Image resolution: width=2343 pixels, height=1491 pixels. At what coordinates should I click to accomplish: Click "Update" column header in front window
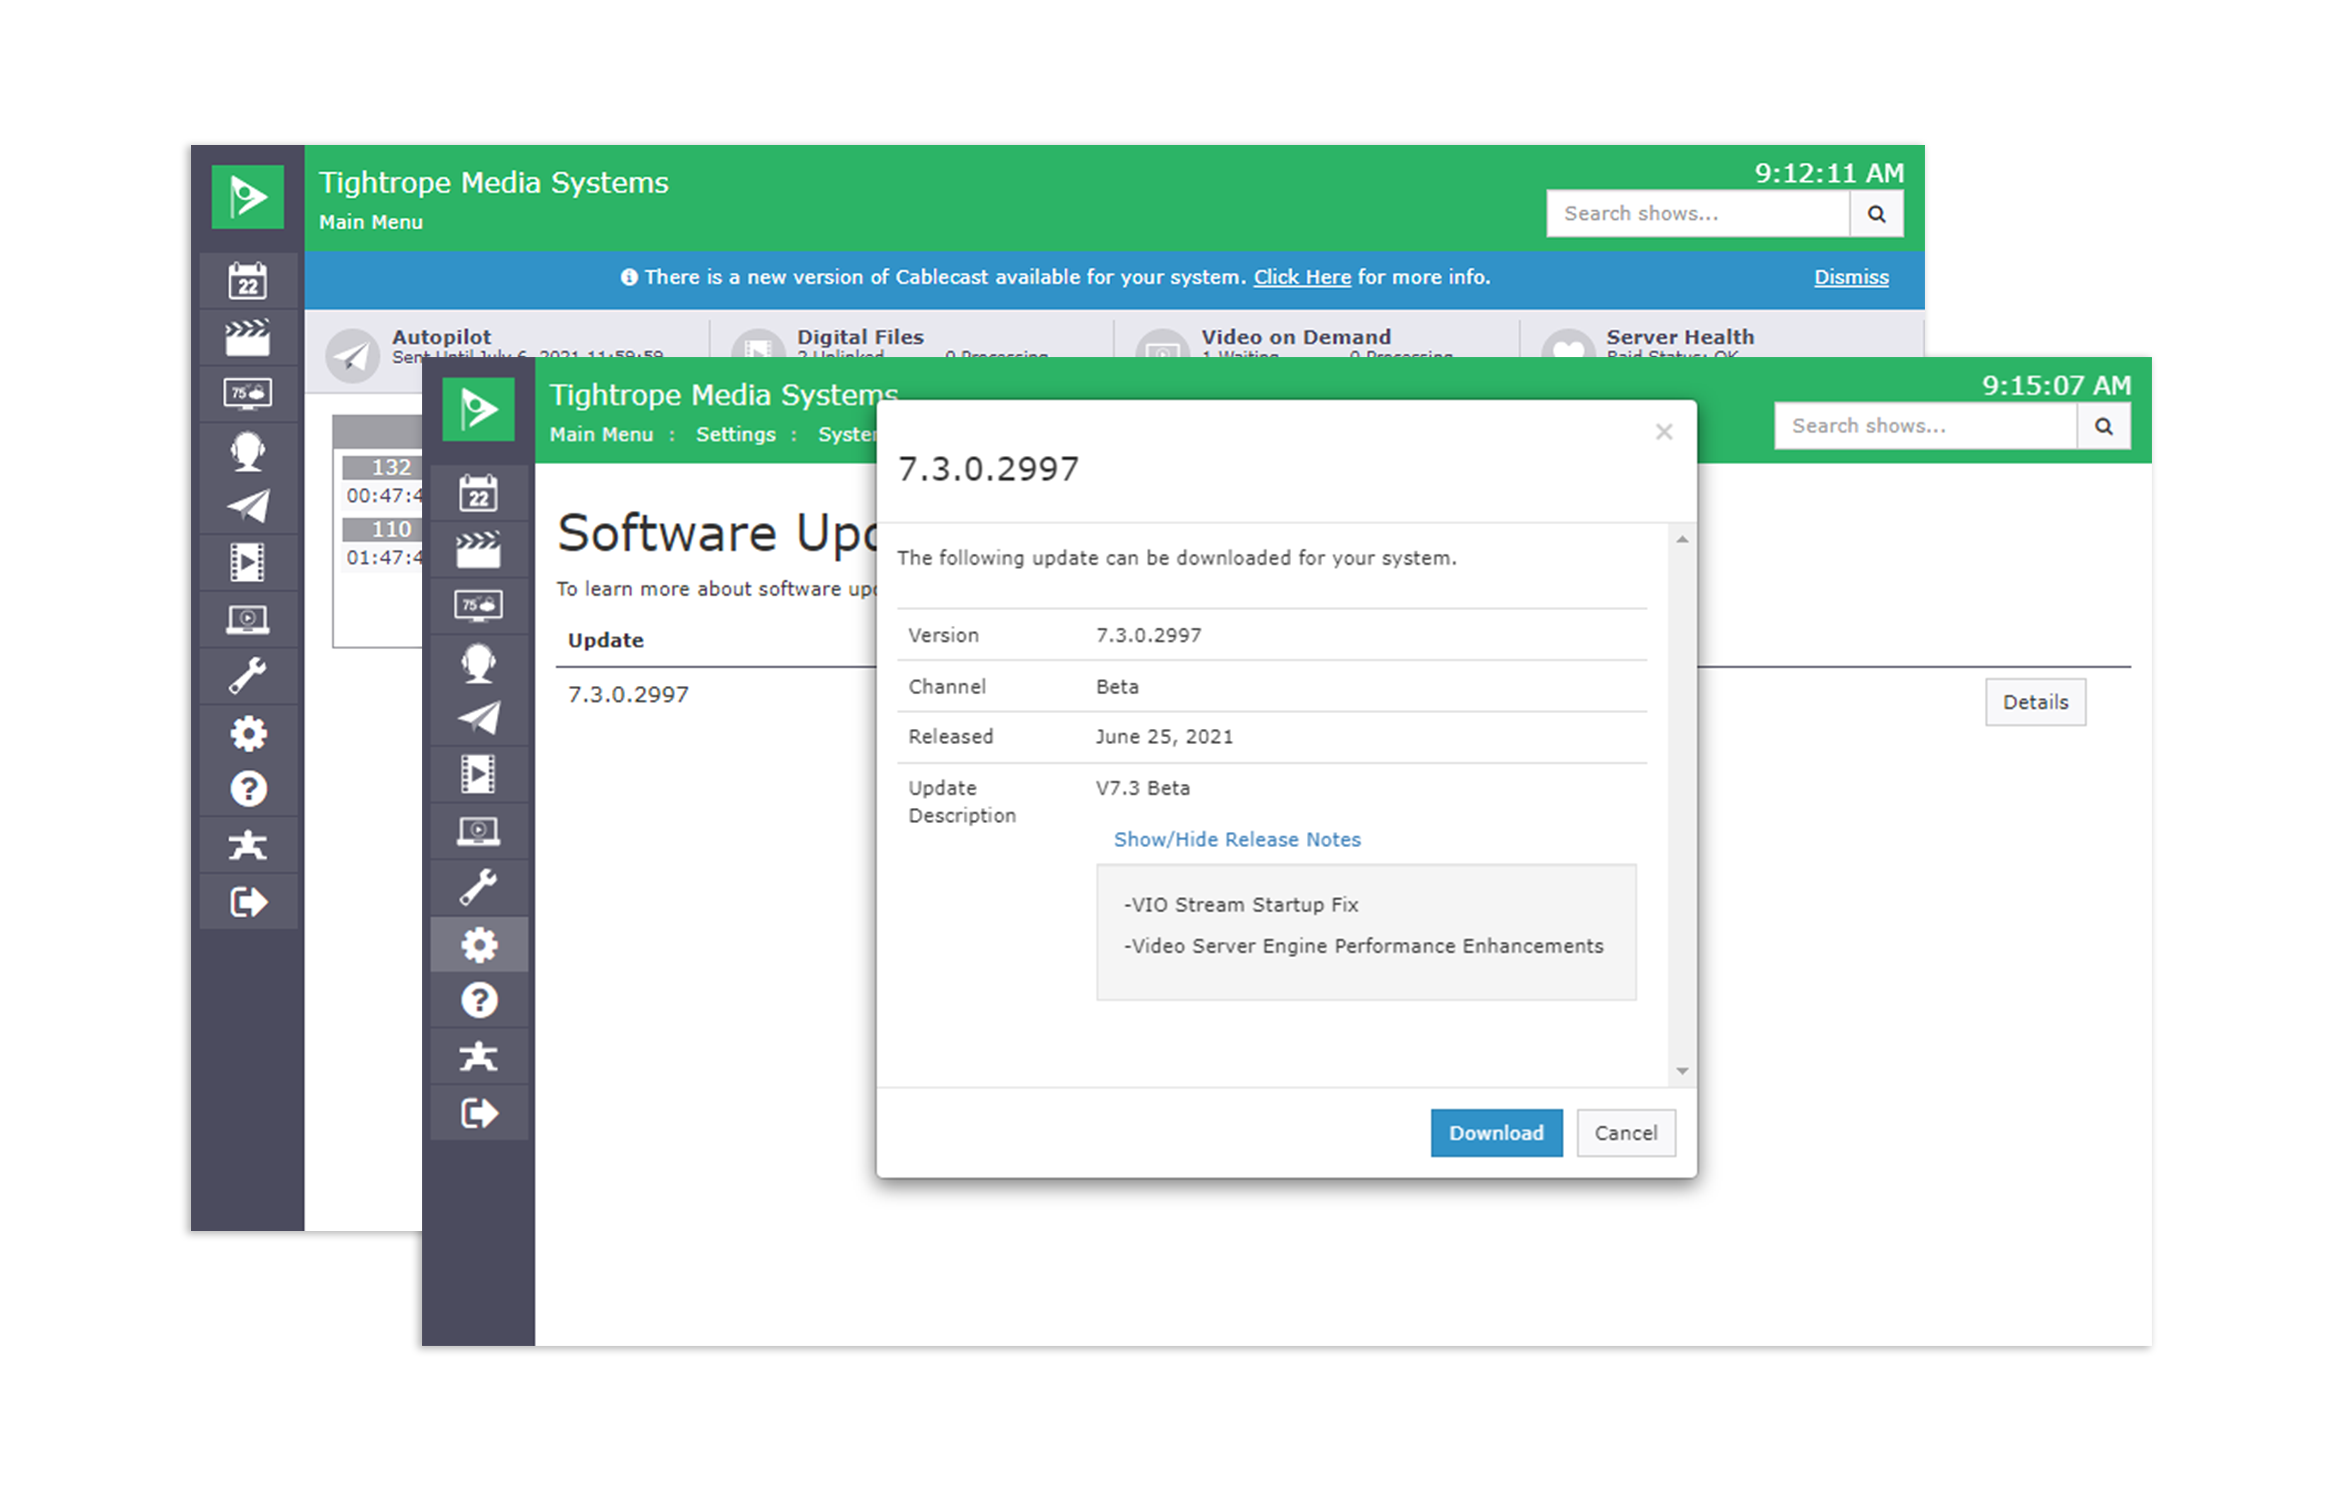pyautogui.click(x=606, y=641)
